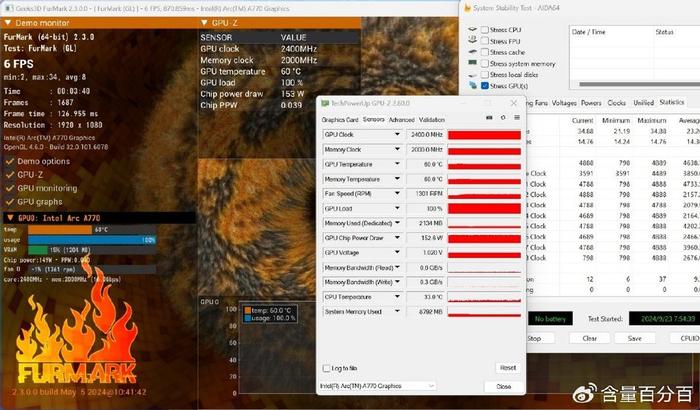700x410 pixels.
Task: Switch to the Clocks tab in AIDA64
Action: click(x=617, y=103)
